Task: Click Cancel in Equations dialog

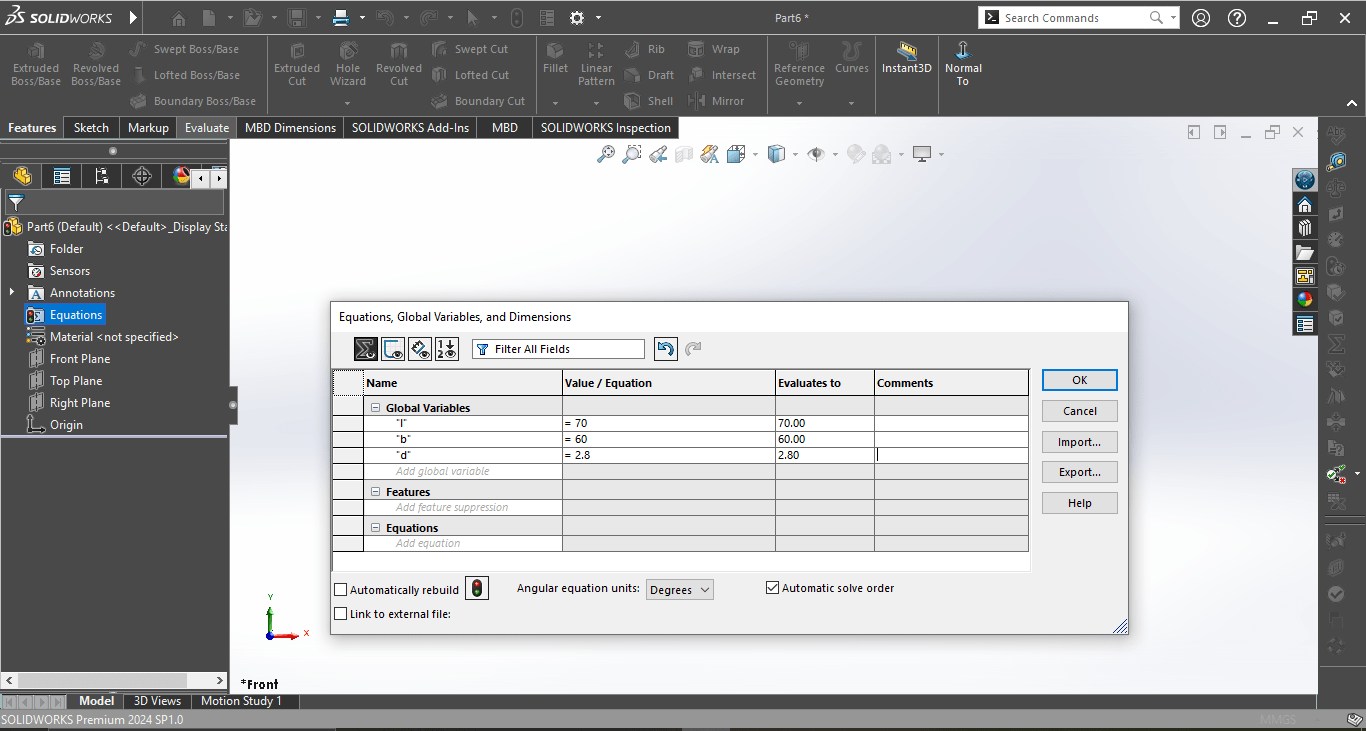Action: (1079, 411)
